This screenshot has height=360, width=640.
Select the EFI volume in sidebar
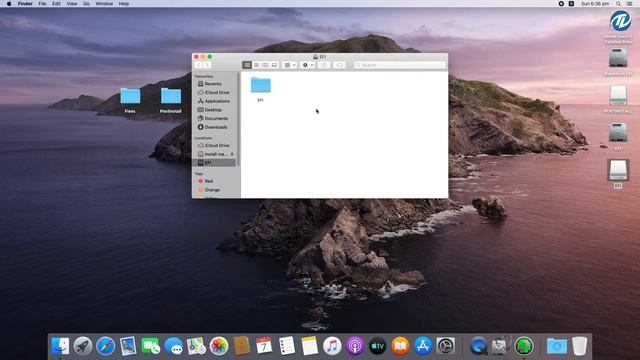[214, 163]
